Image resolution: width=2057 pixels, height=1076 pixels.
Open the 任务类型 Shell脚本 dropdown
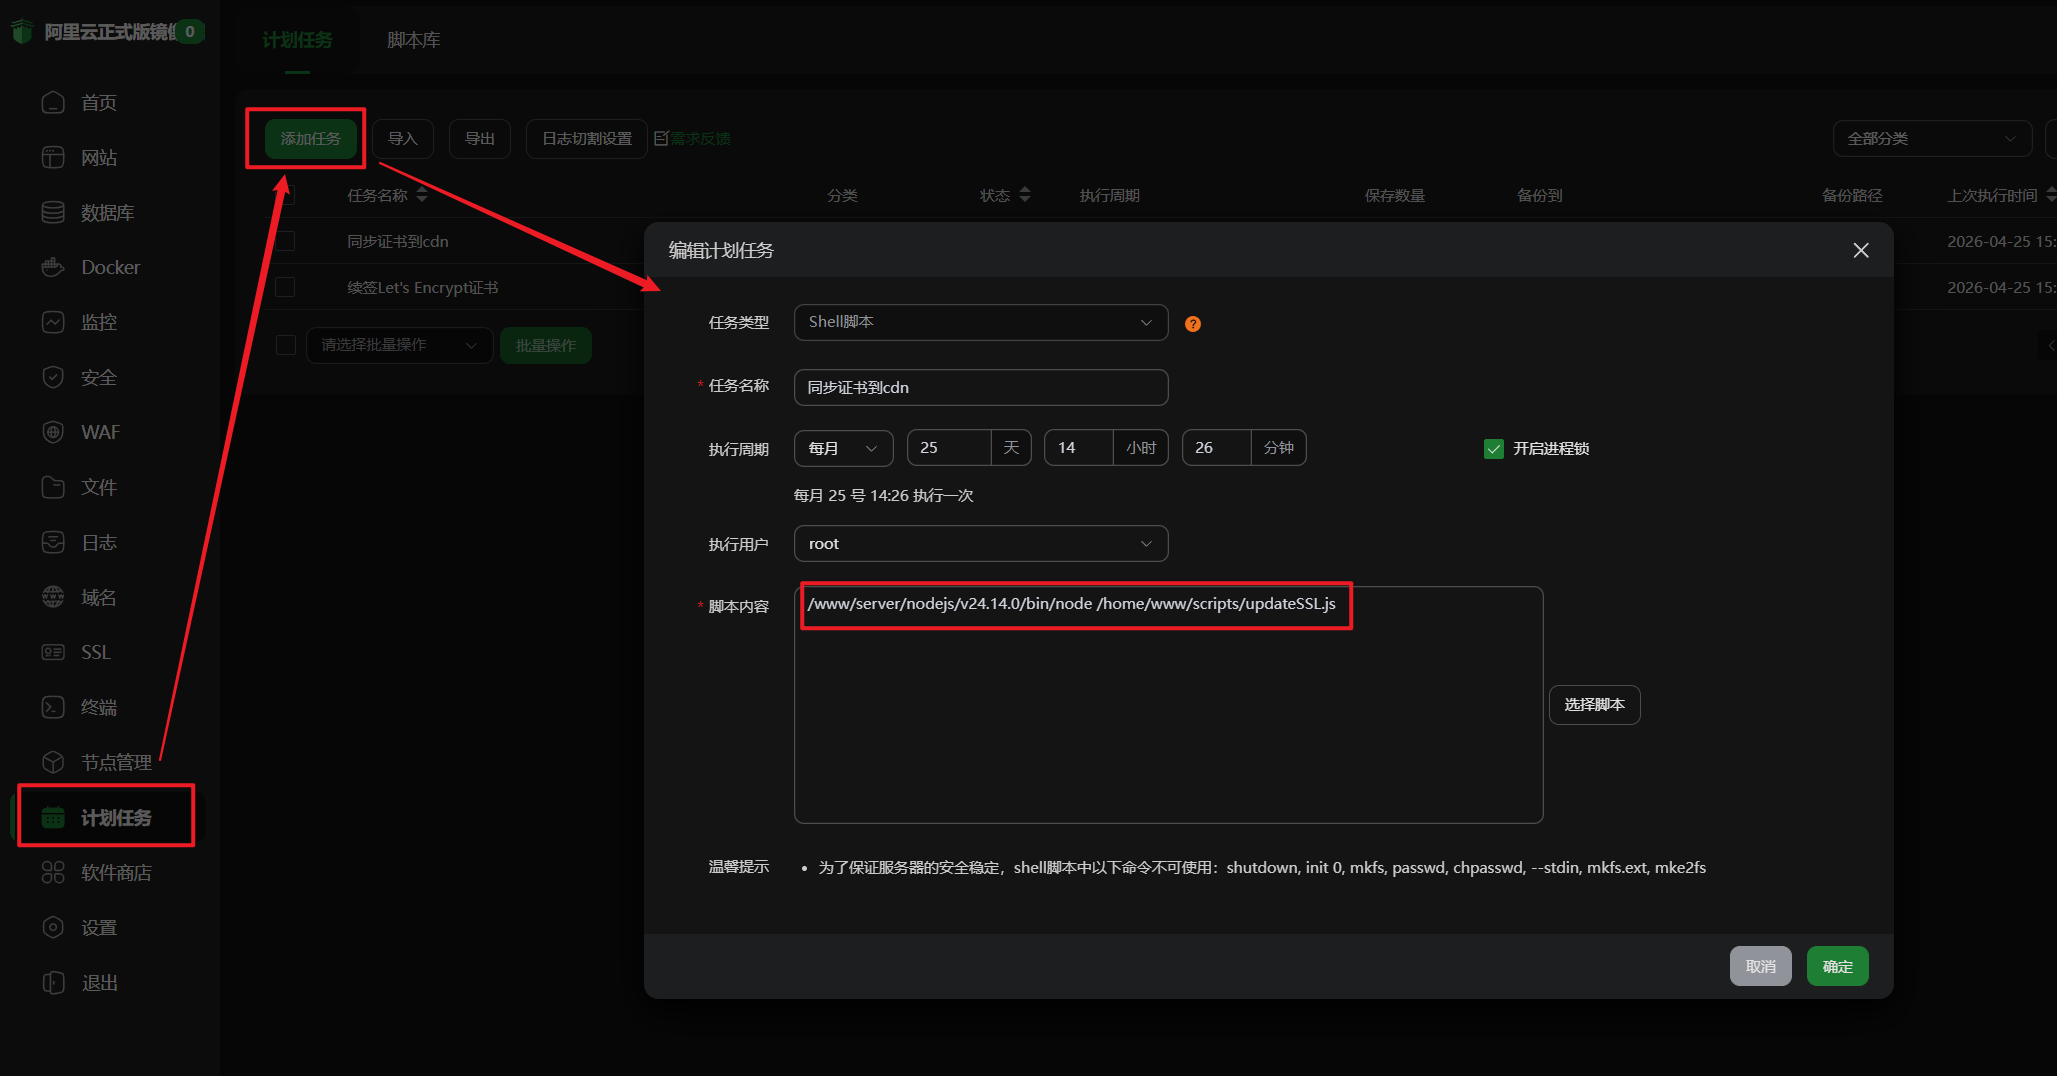click(x=980, y=322)
